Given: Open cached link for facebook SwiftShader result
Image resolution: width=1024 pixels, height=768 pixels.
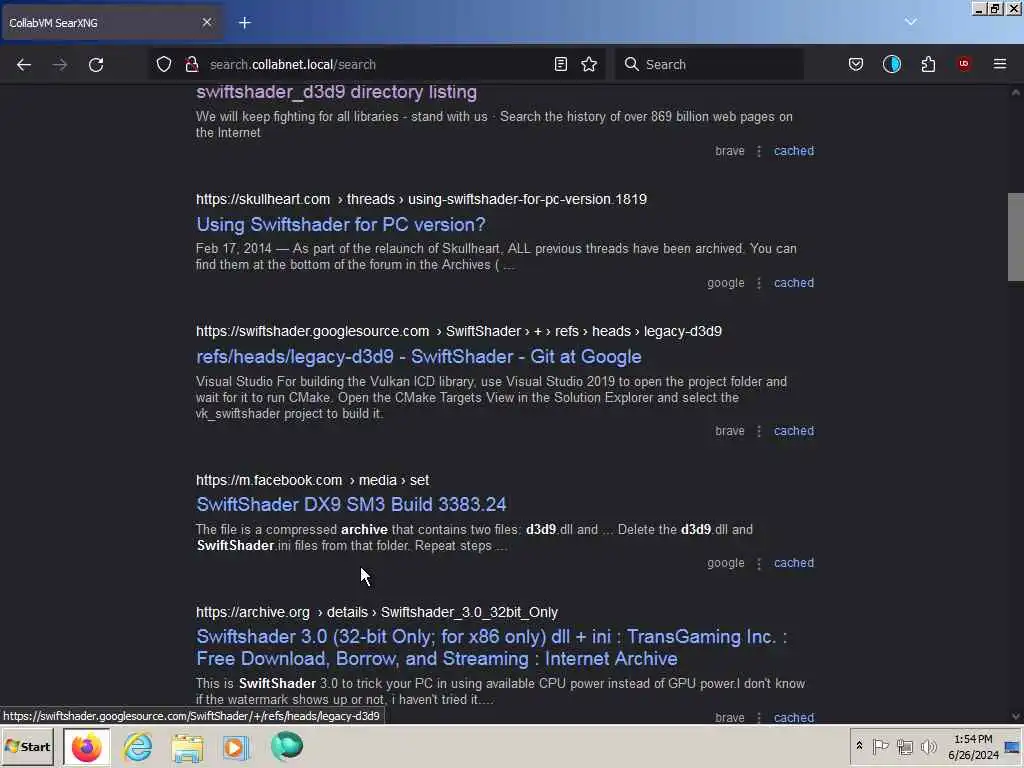Looking at the screenshot, I should coord(793,563).
